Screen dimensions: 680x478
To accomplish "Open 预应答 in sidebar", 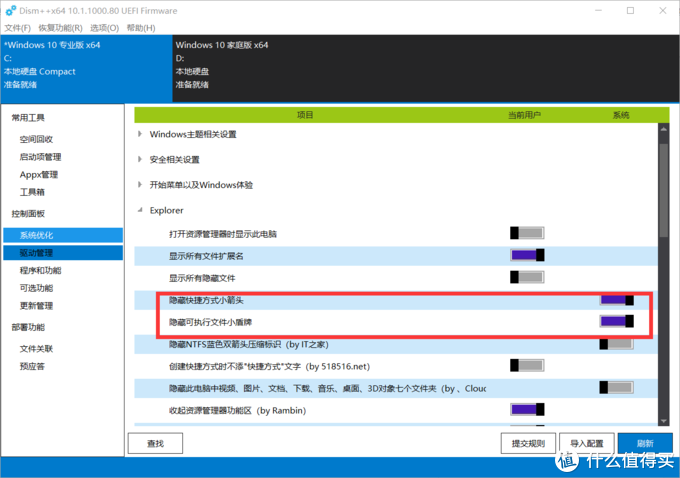I will point(32,367).
